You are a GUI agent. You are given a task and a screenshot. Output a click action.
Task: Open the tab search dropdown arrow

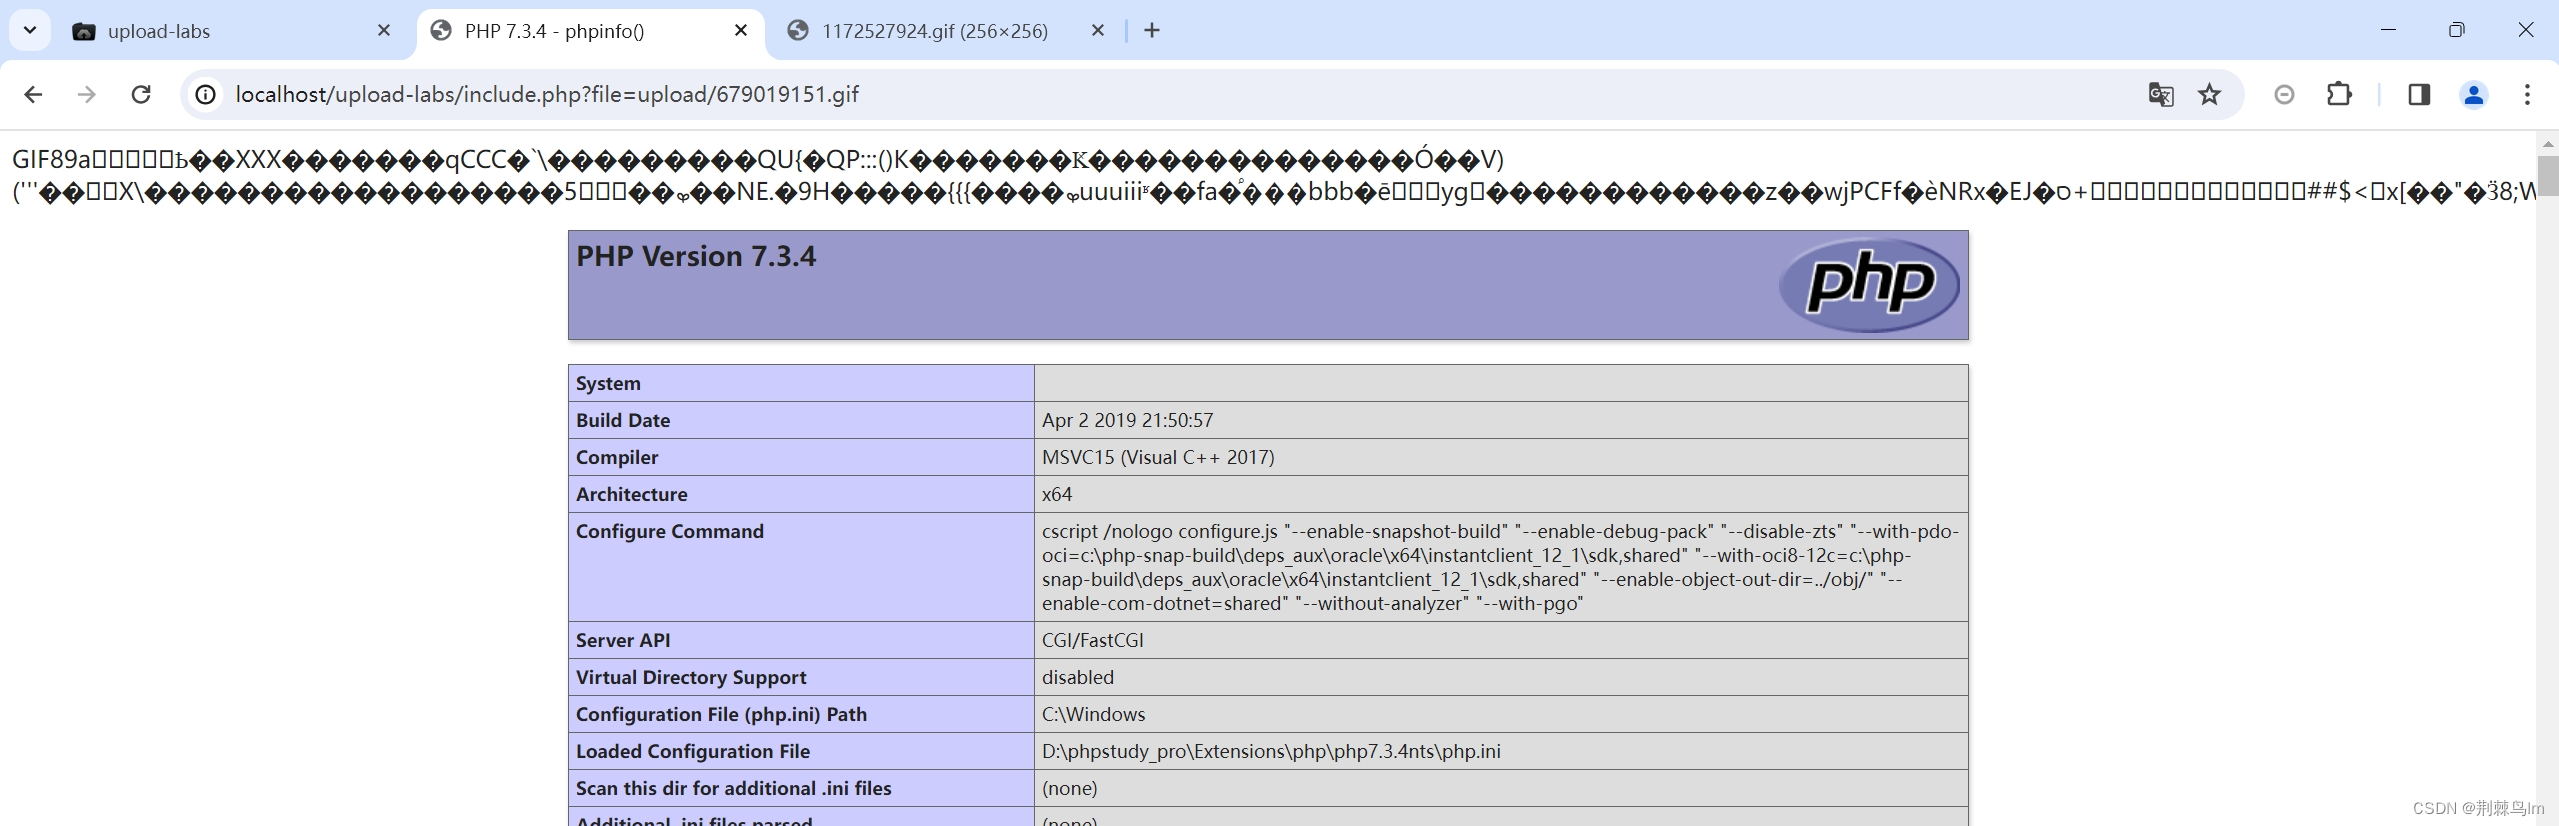tap(30, 30)
